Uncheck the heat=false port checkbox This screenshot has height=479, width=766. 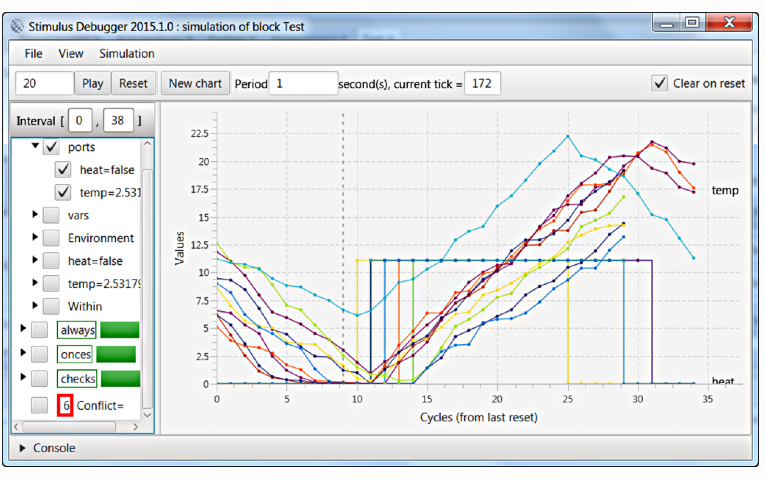[x=63, y=170]
